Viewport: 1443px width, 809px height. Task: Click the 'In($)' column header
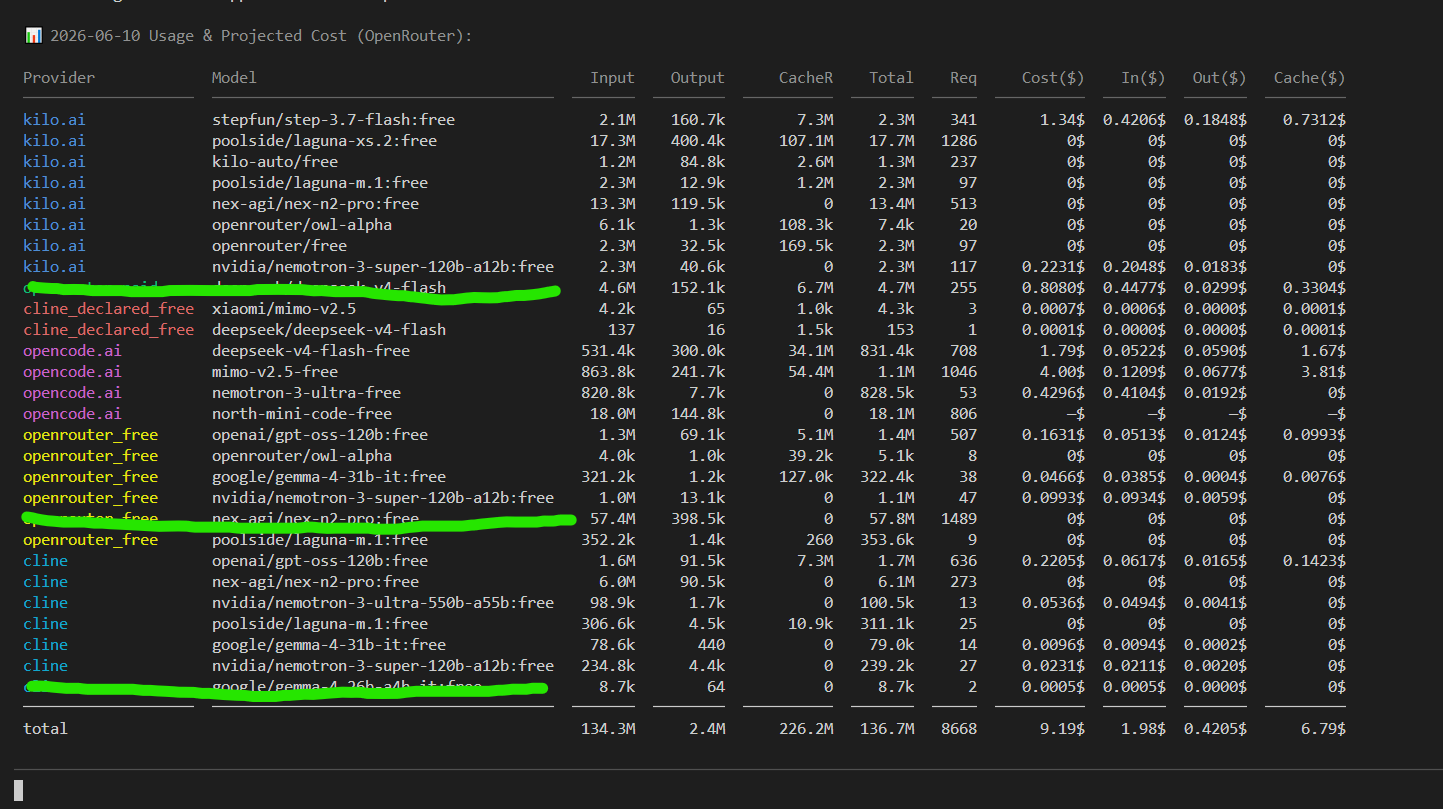1142,78
